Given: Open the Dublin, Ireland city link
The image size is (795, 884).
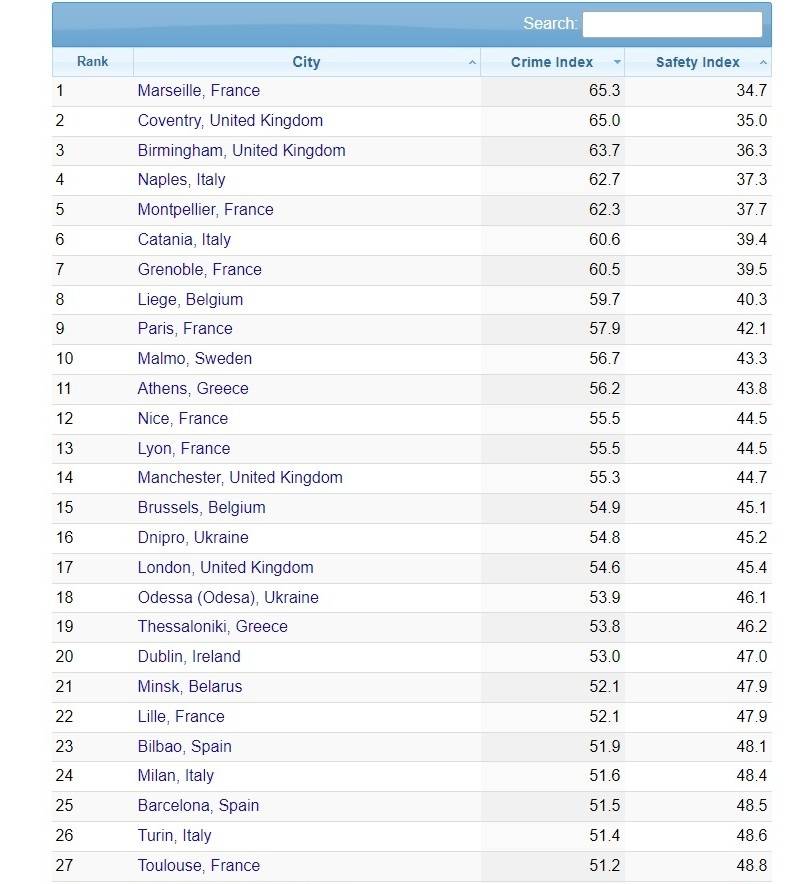Looking at the screenshot, I should pyautogui.click(x=189, y=657).
